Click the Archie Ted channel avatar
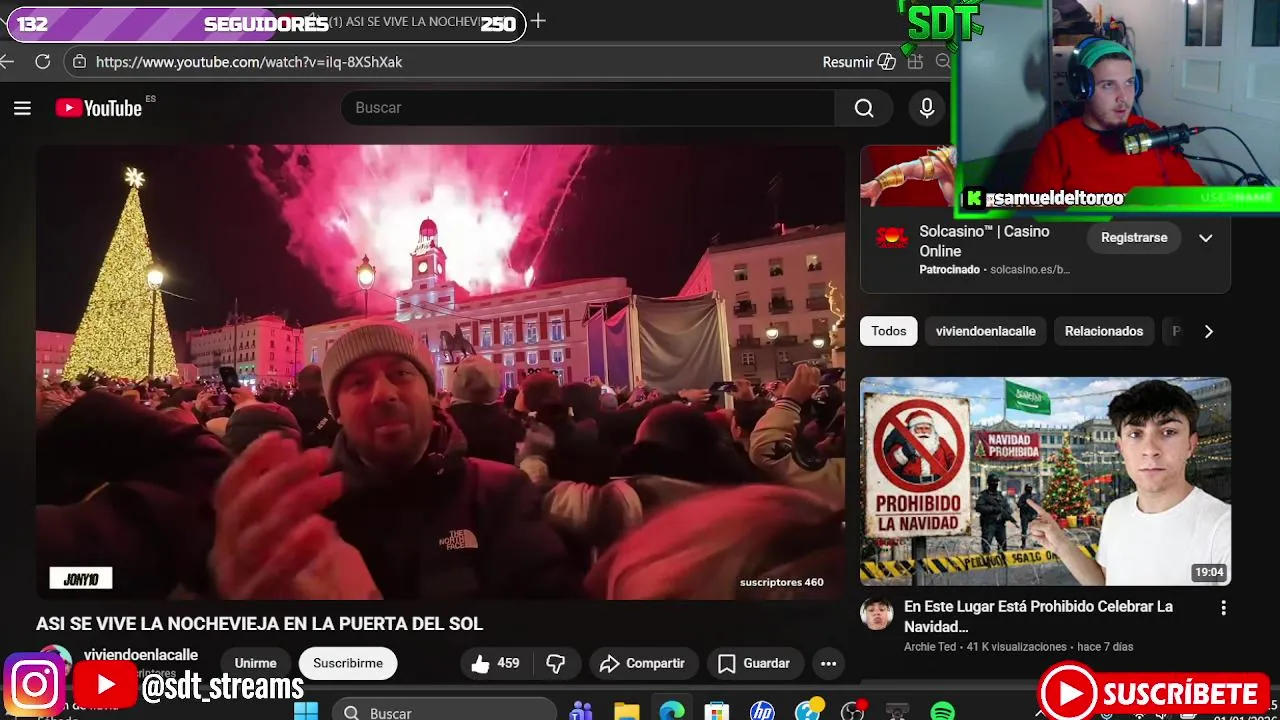 [877, 614]
